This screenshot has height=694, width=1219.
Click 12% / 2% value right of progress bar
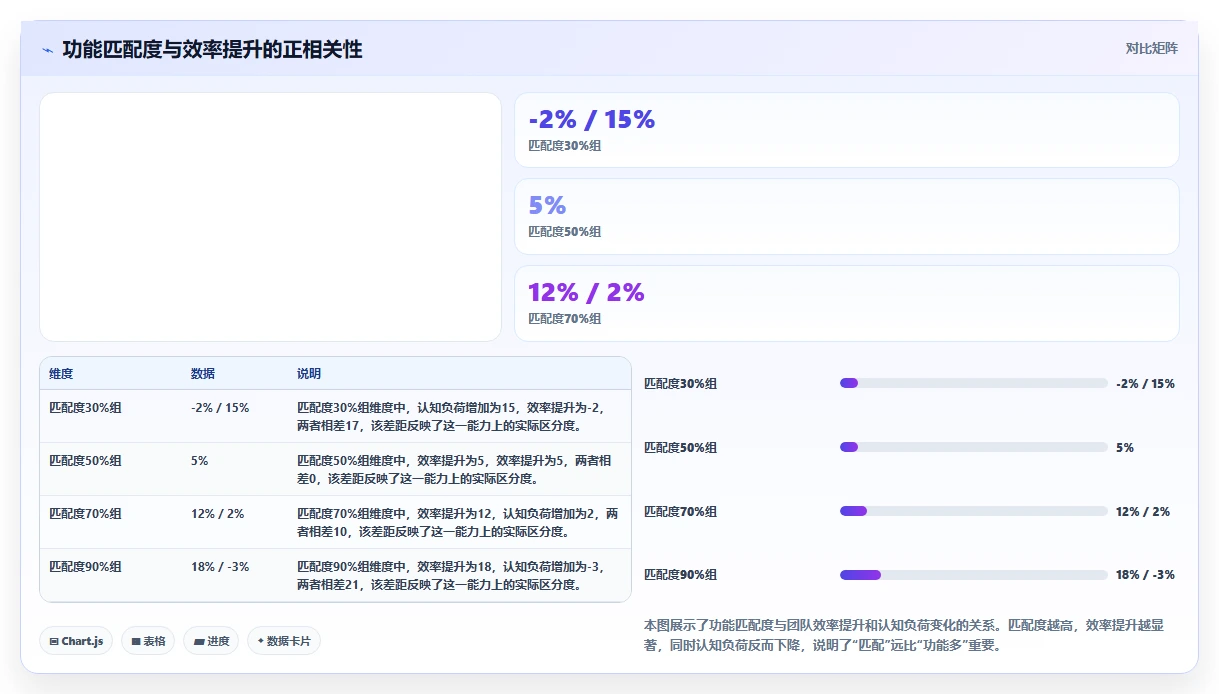[x=1143, y=512]
